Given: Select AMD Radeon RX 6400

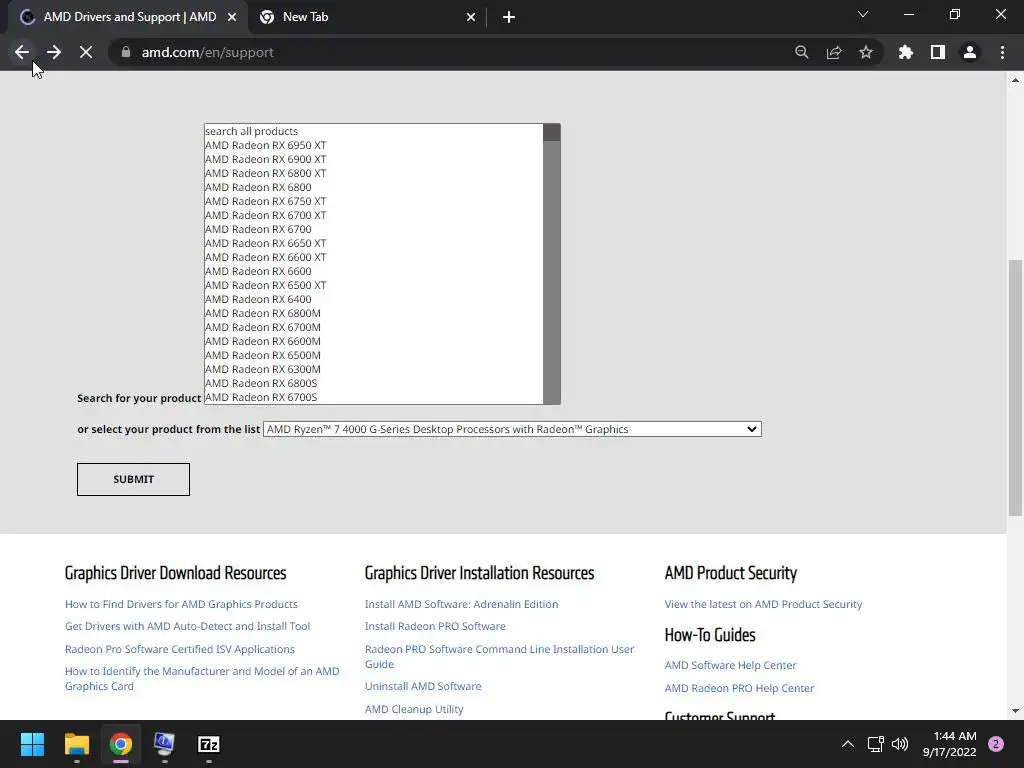Looking at the screenshot, I should [374, 299].
